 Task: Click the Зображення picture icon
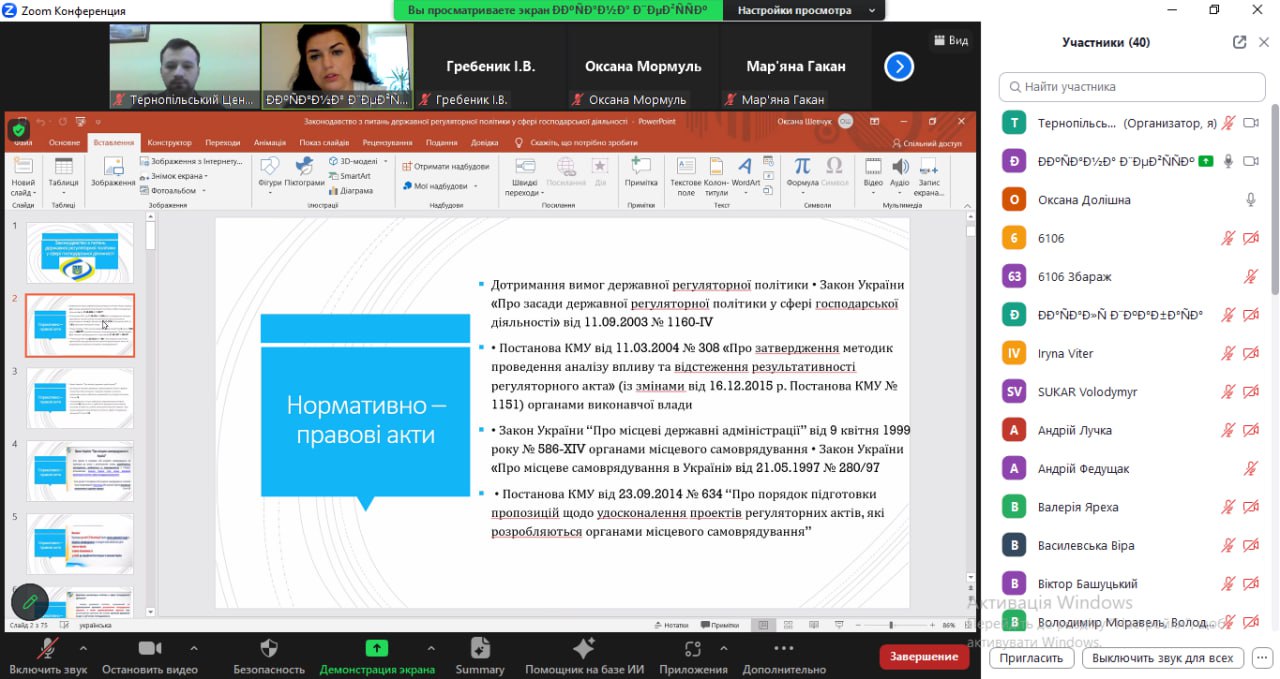[112, 168]
